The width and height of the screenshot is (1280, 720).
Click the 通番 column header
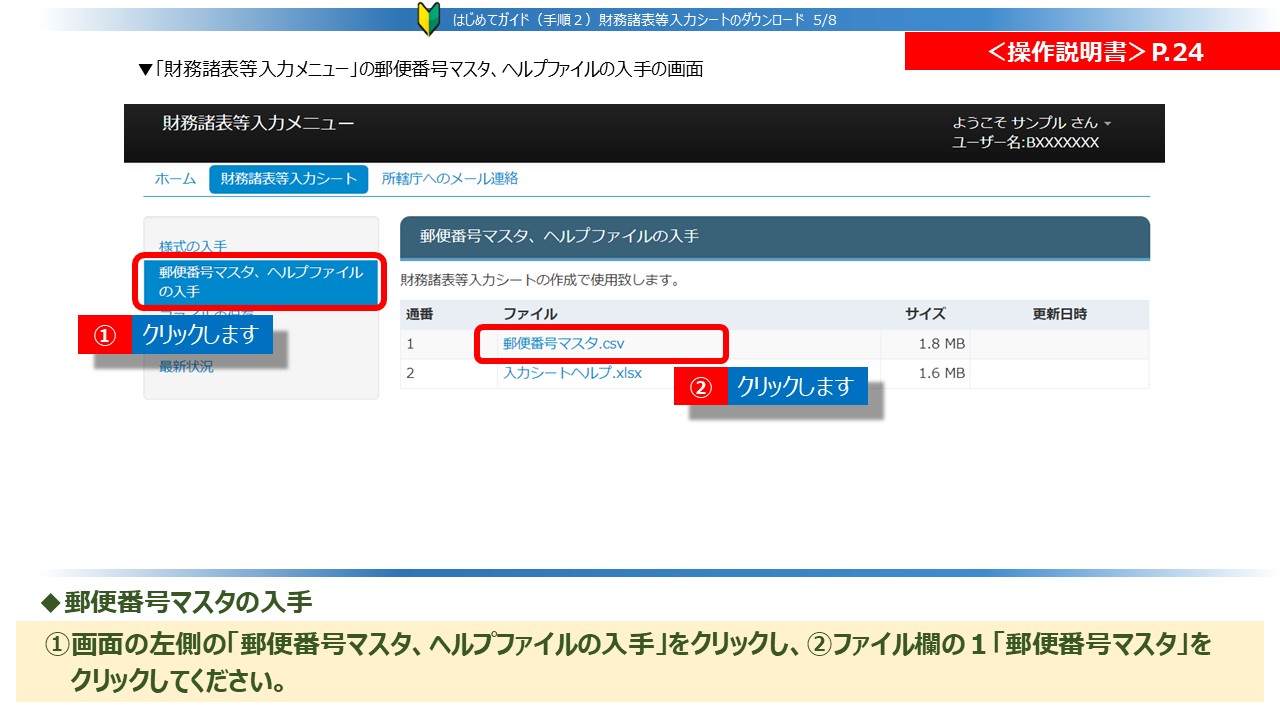click(x=420, y=314)
